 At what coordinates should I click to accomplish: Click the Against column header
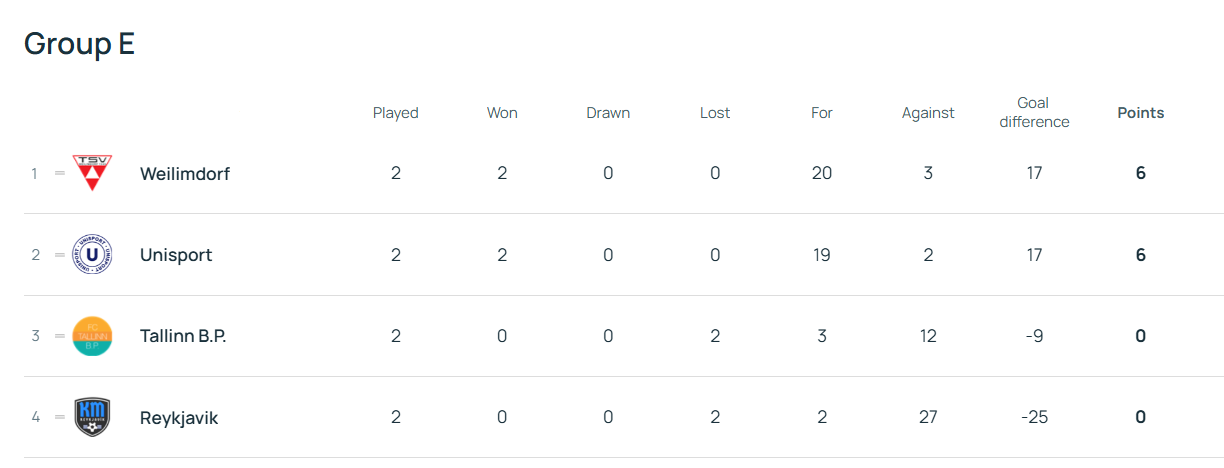[928, 113]
